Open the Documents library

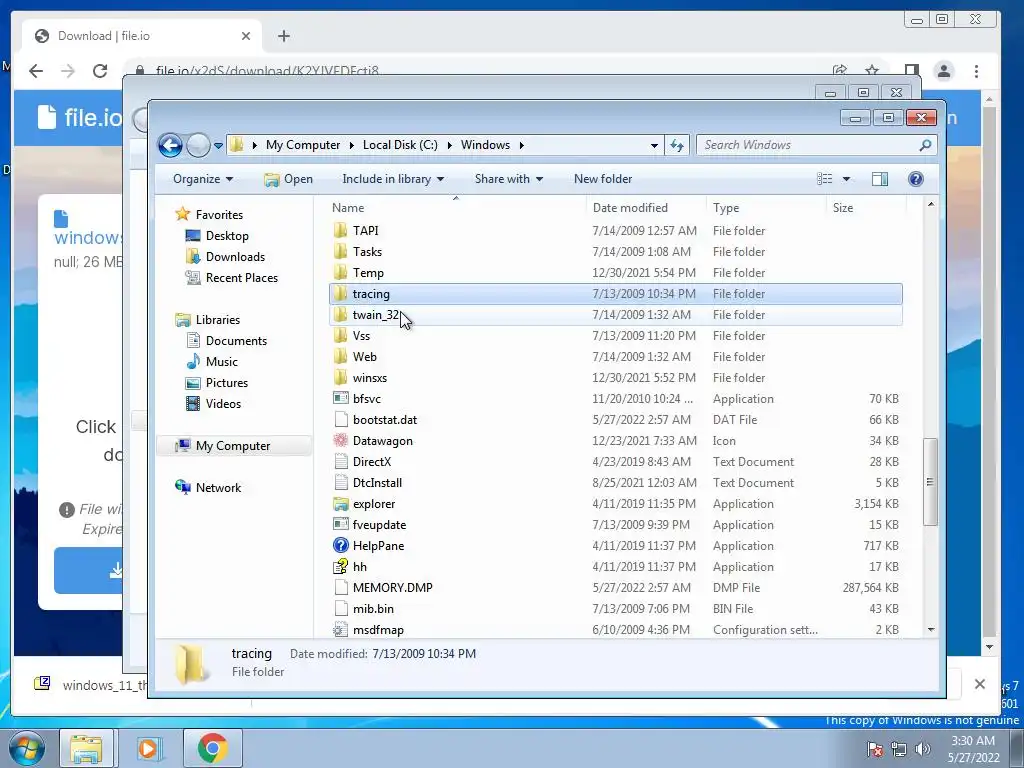[x=236, y=341]
